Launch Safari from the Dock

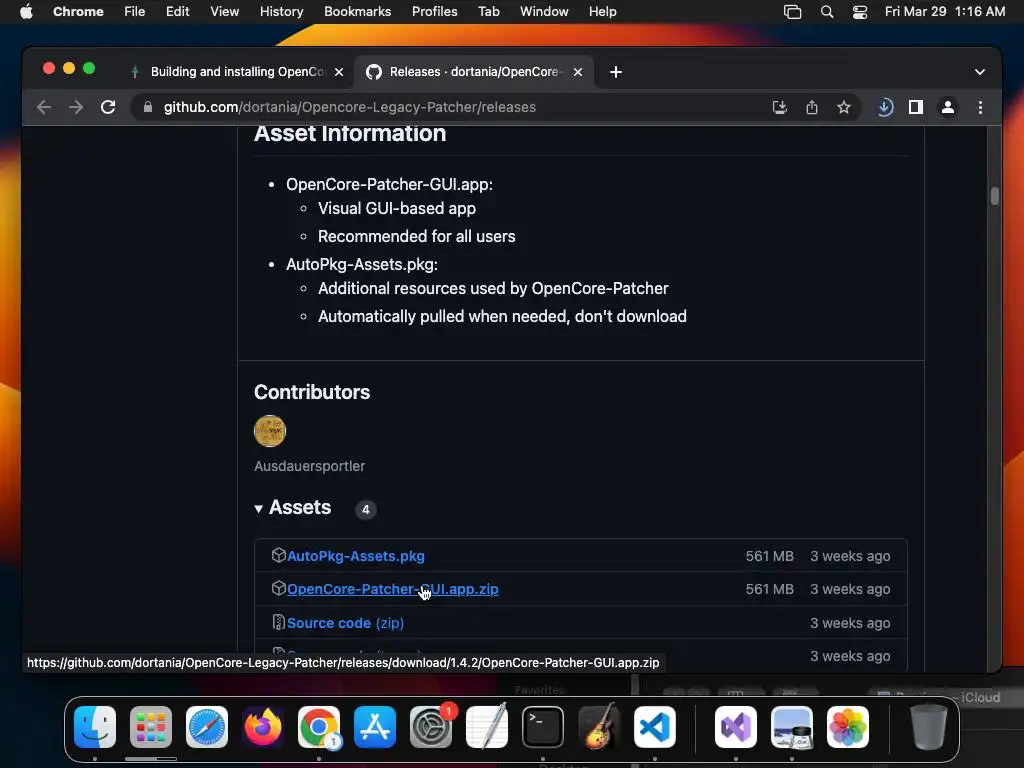207,727
